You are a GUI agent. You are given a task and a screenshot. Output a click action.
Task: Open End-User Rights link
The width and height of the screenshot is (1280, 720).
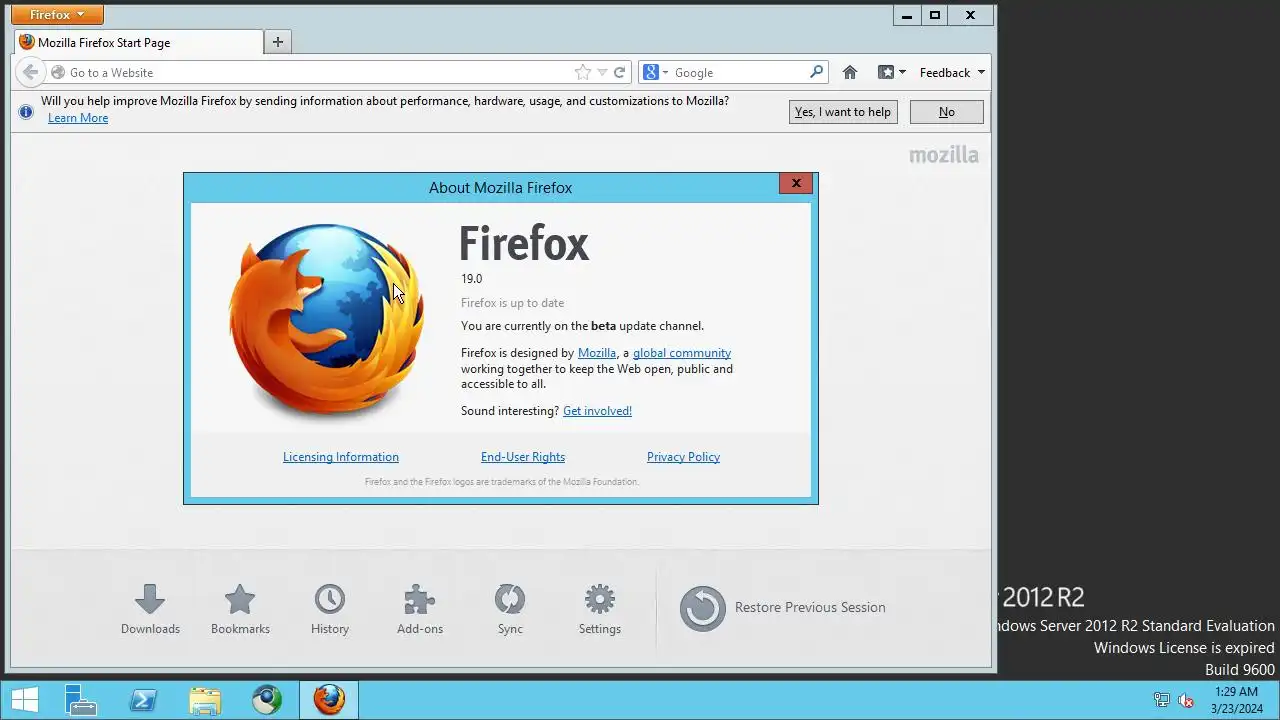(523, 457)
